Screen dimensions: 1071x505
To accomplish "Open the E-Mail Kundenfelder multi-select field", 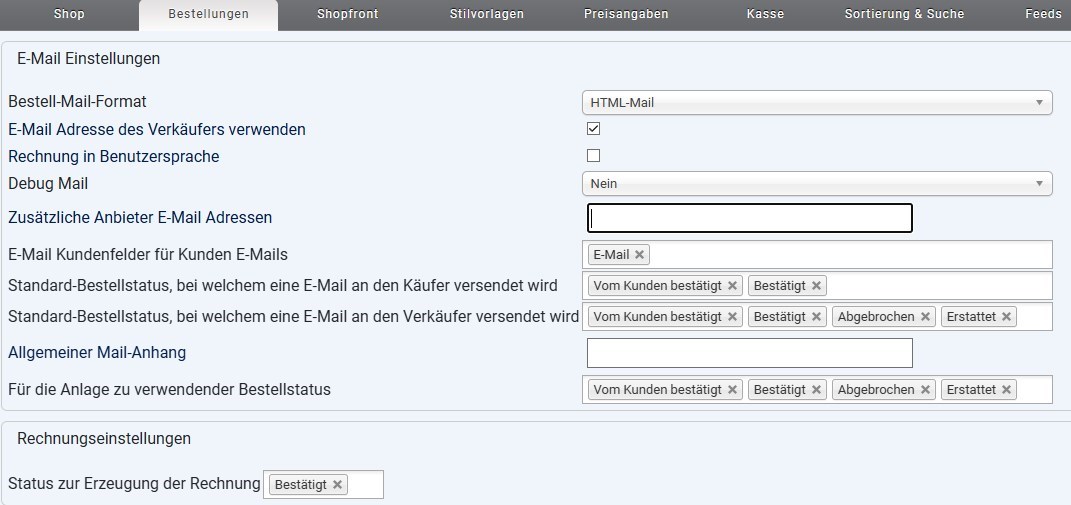I will [x=850, y=255].
